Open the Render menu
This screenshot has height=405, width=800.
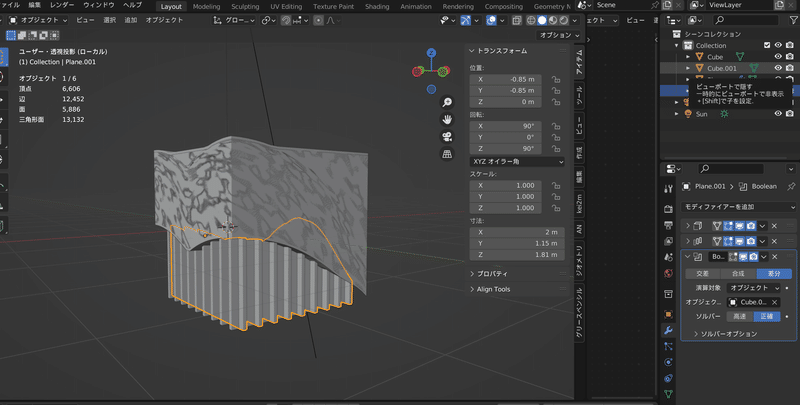(62, 5)
